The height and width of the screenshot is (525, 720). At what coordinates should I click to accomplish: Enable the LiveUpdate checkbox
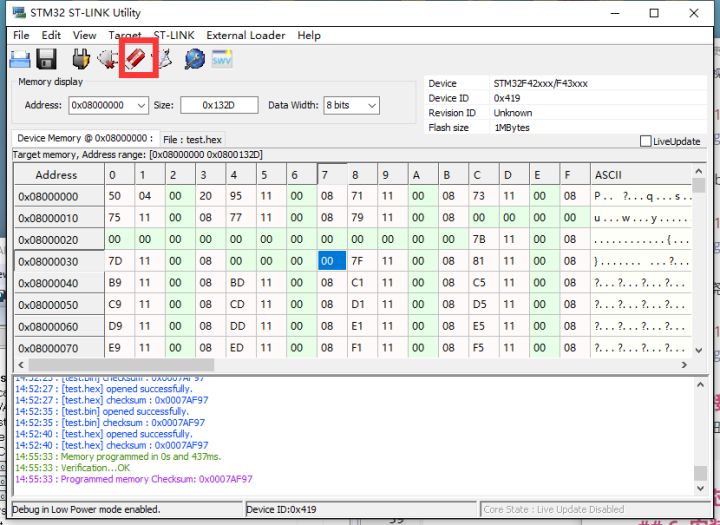pyautogui.click(x=645, y=141)
